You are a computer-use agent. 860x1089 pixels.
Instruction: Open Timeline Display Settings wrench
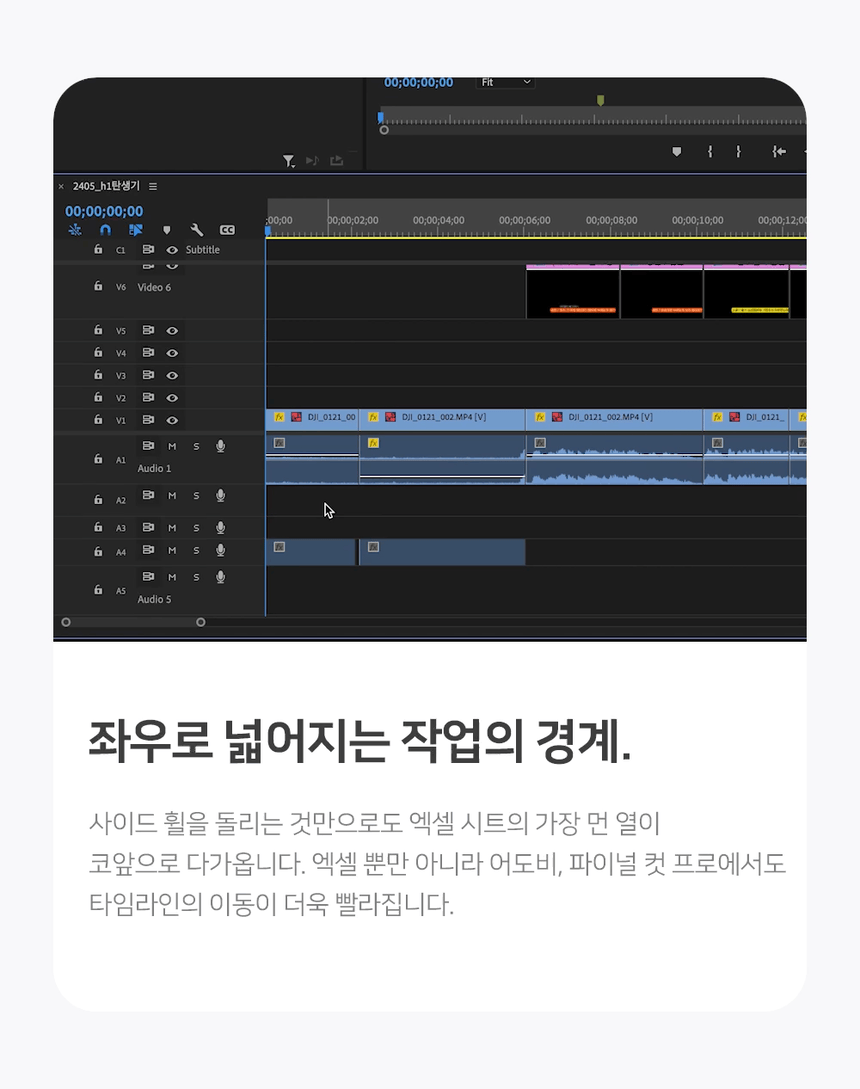pos(197,230)
